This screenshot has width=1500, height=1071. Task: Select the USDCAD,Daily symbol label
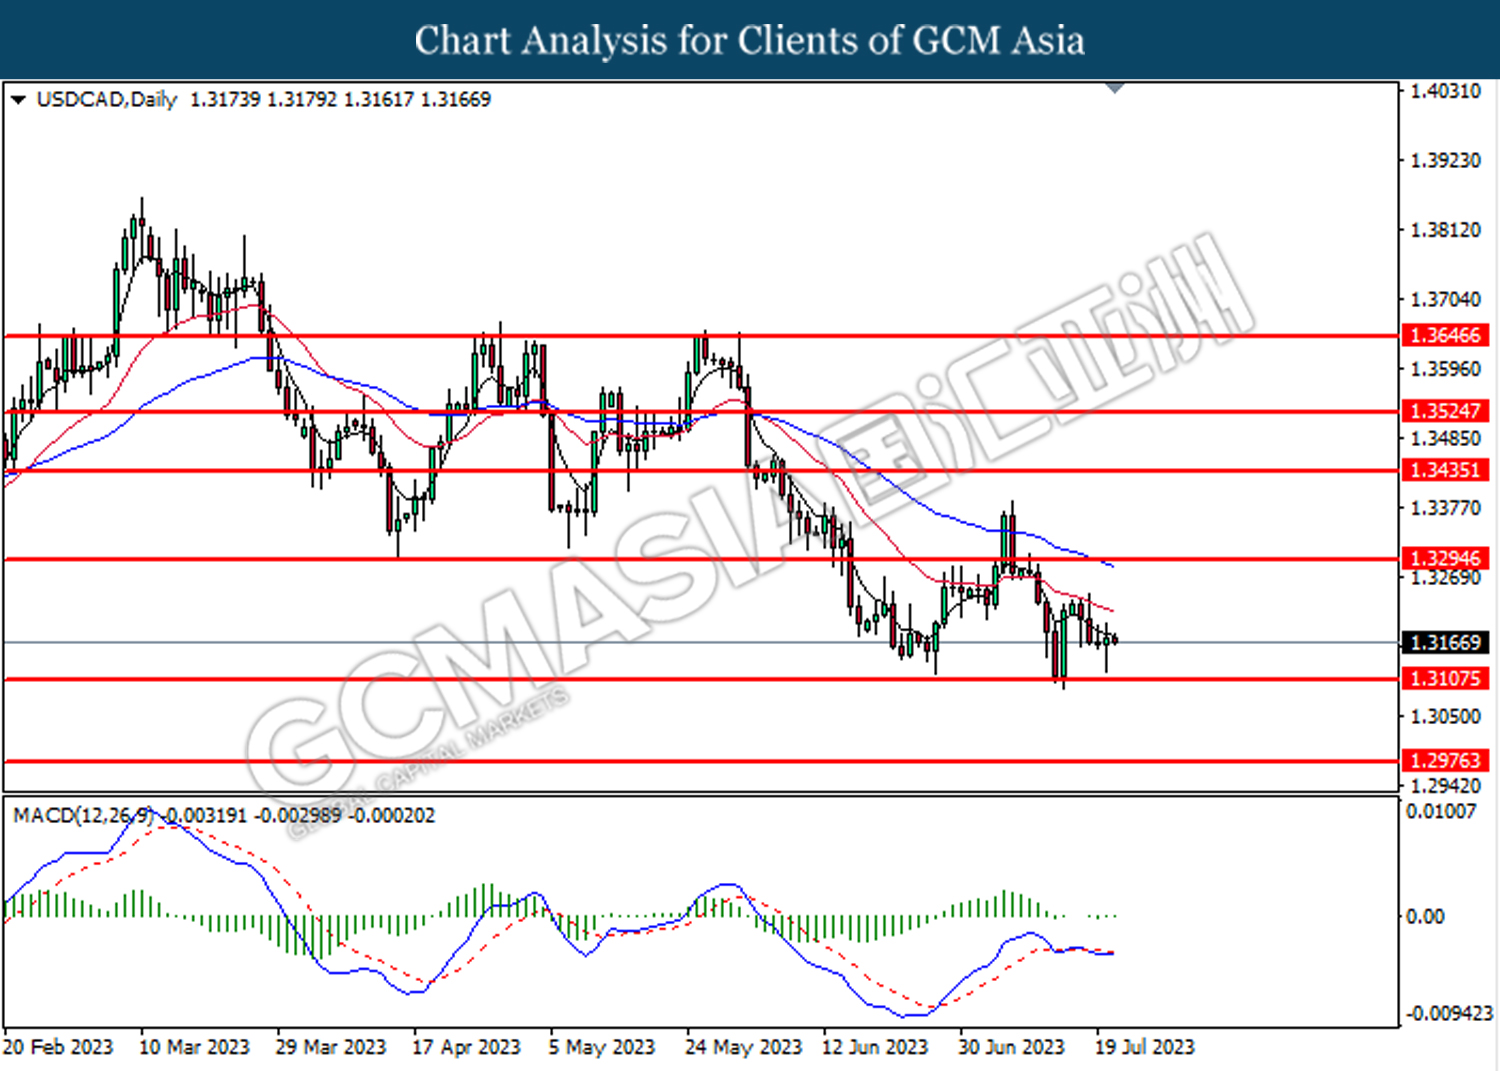[x=106, y=99]
